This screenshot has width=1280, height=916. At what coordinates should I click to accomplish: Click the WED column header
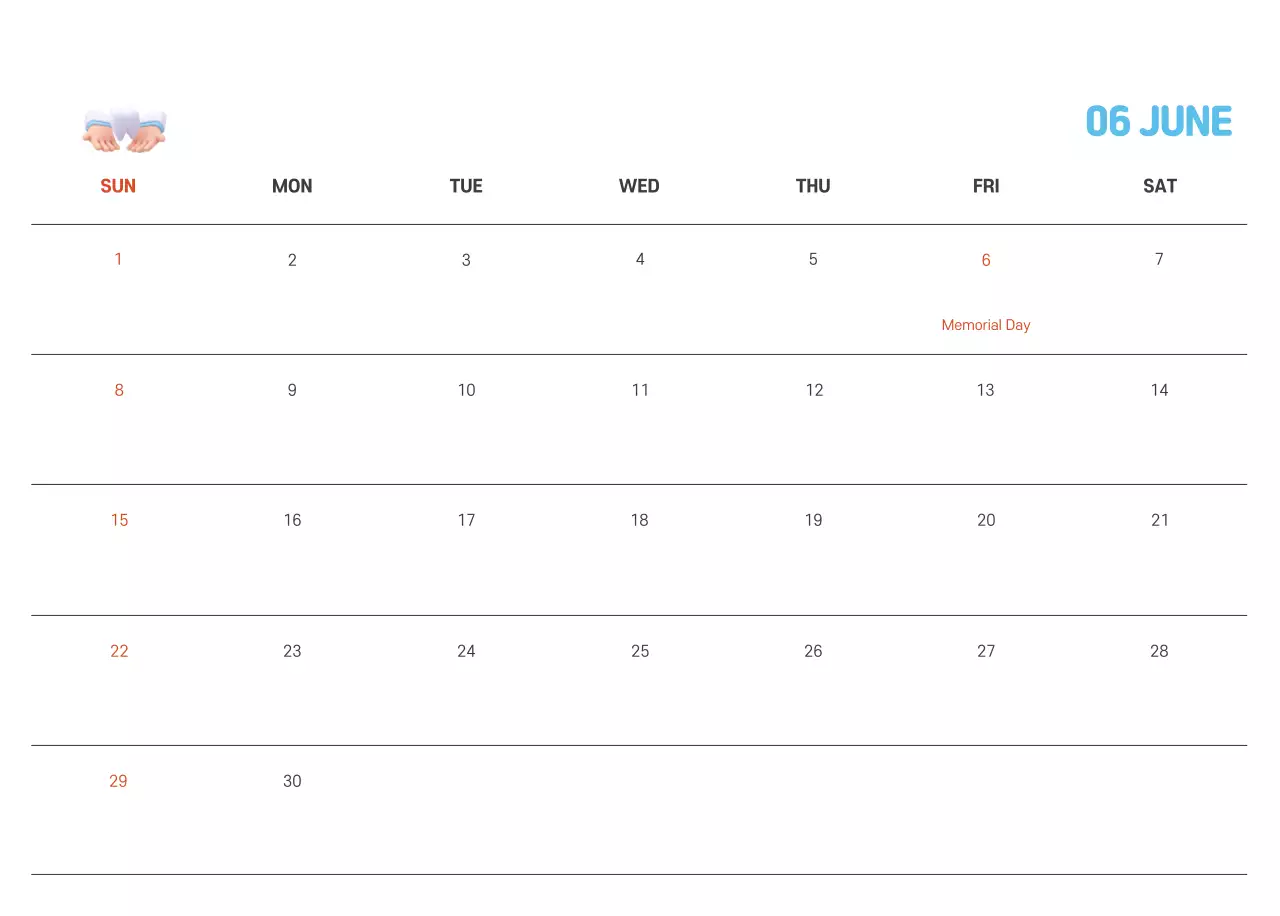click(x=639, y=186)
